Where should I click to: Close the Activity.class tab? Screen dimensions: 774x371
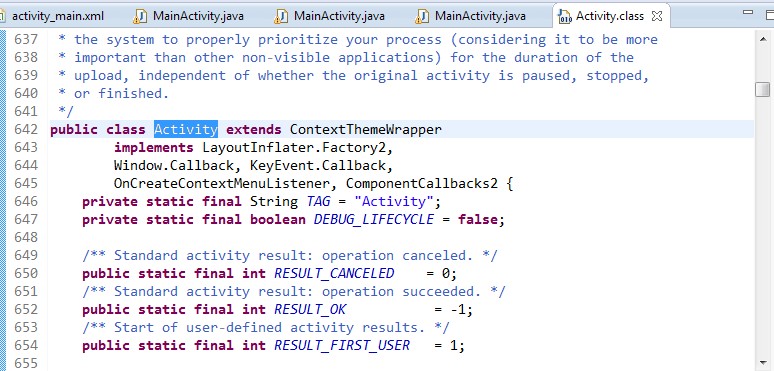coord(657,16)
